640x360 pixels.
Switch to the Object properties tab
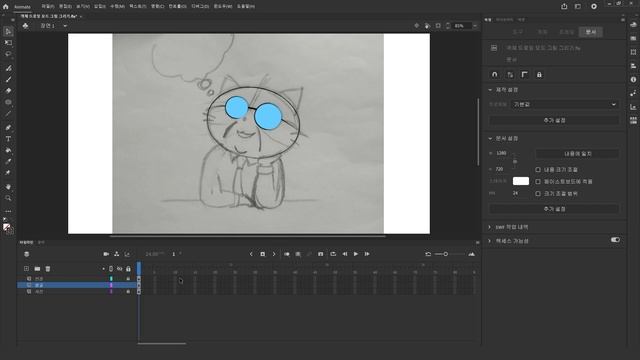(x=542, y=32)
